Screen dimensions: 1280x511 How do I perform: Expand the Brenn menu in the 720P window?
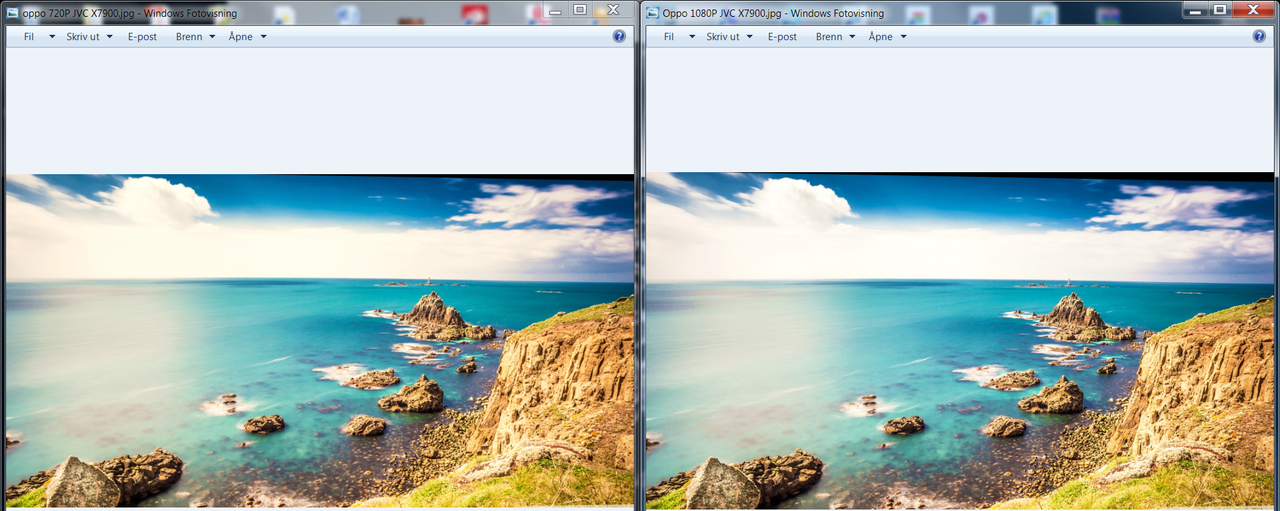(x=195, y=36)
